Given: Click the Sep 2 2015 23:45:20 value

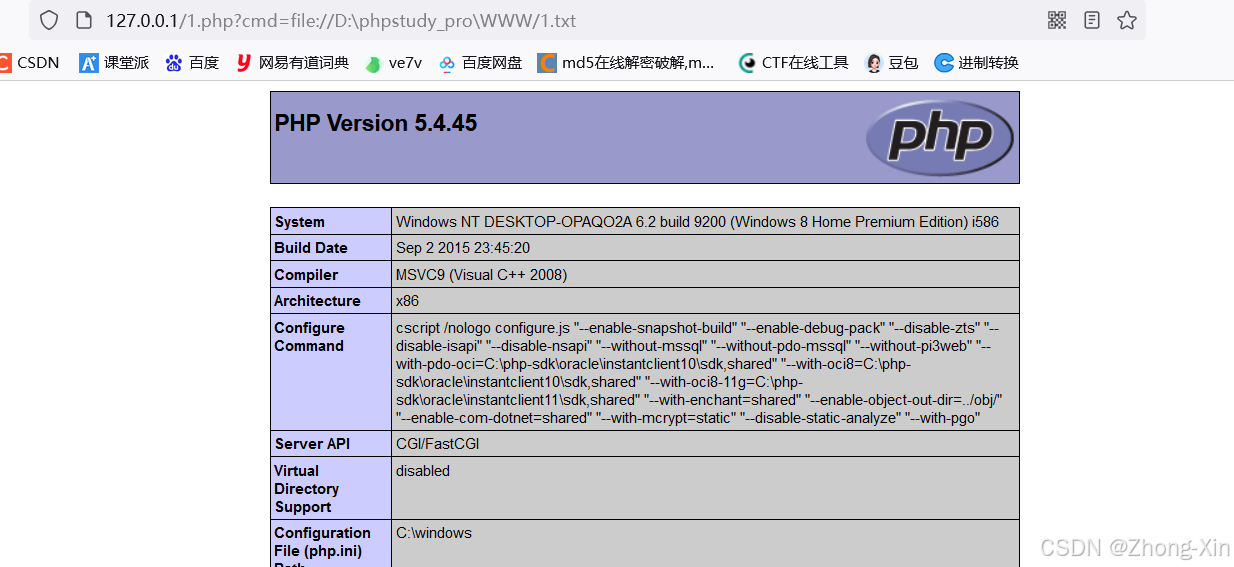Looking at the screenshot, I should pyautogui.click(x=463, y=248).
